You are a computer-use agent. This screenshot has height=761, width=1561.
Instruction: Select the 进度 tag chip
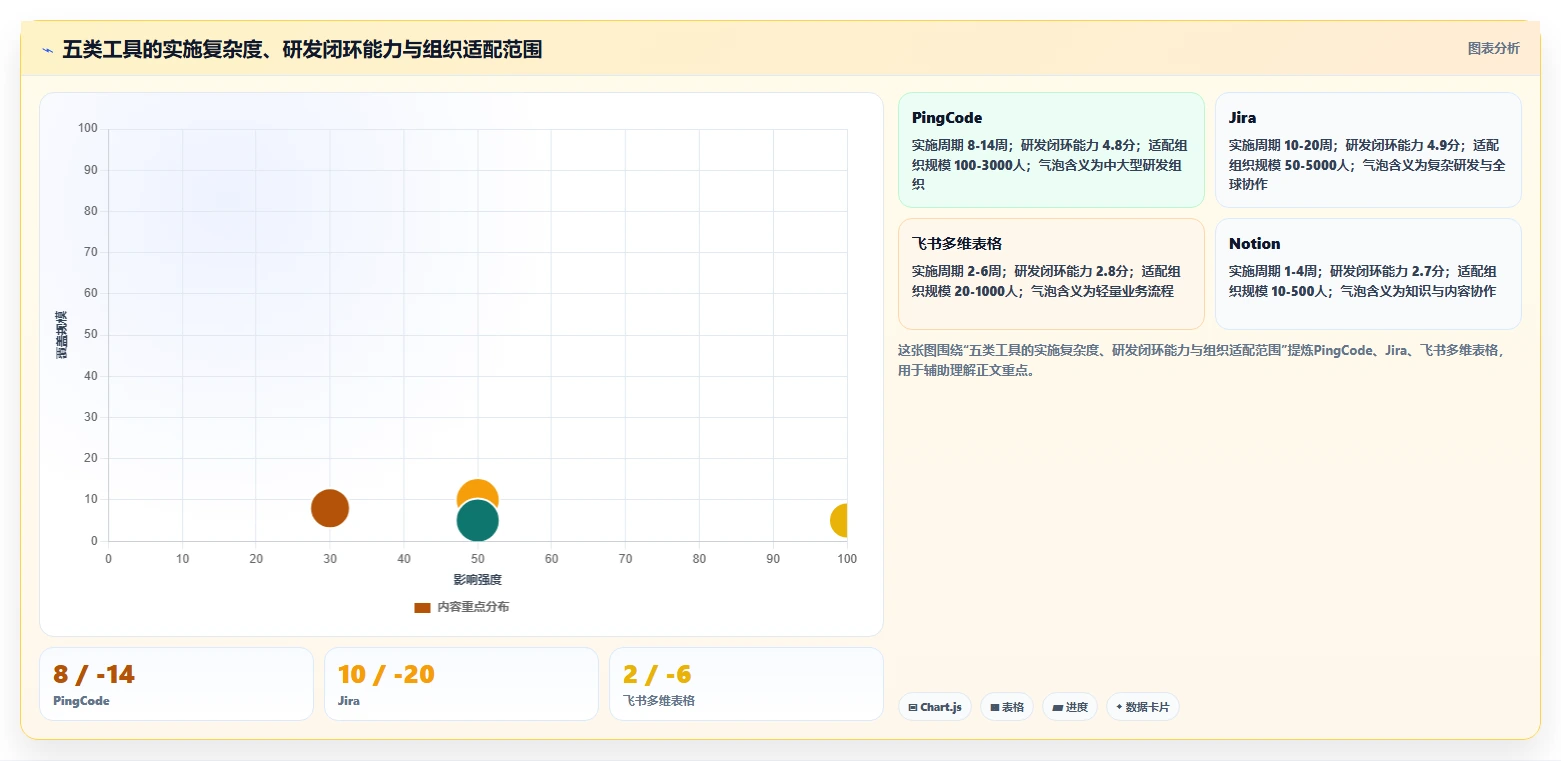point(1070,707)
